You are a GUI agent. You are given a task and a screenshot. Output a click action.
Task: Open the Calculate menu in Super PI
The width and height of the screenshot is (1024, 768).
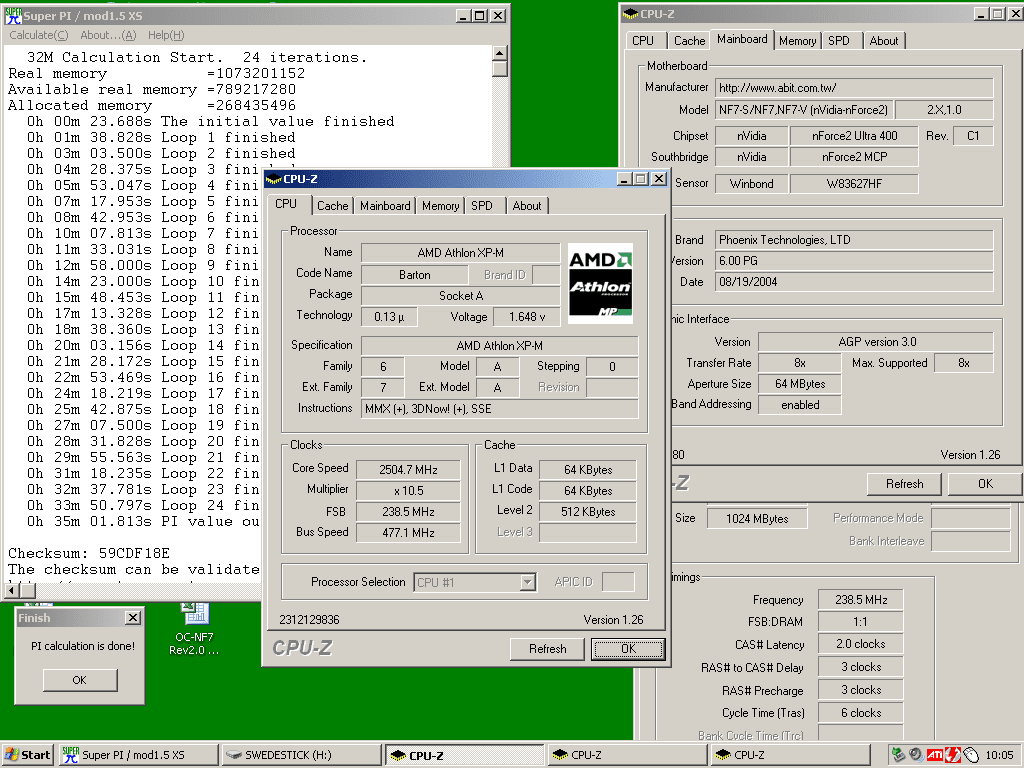pyautogui.click(x=39, y=35)
